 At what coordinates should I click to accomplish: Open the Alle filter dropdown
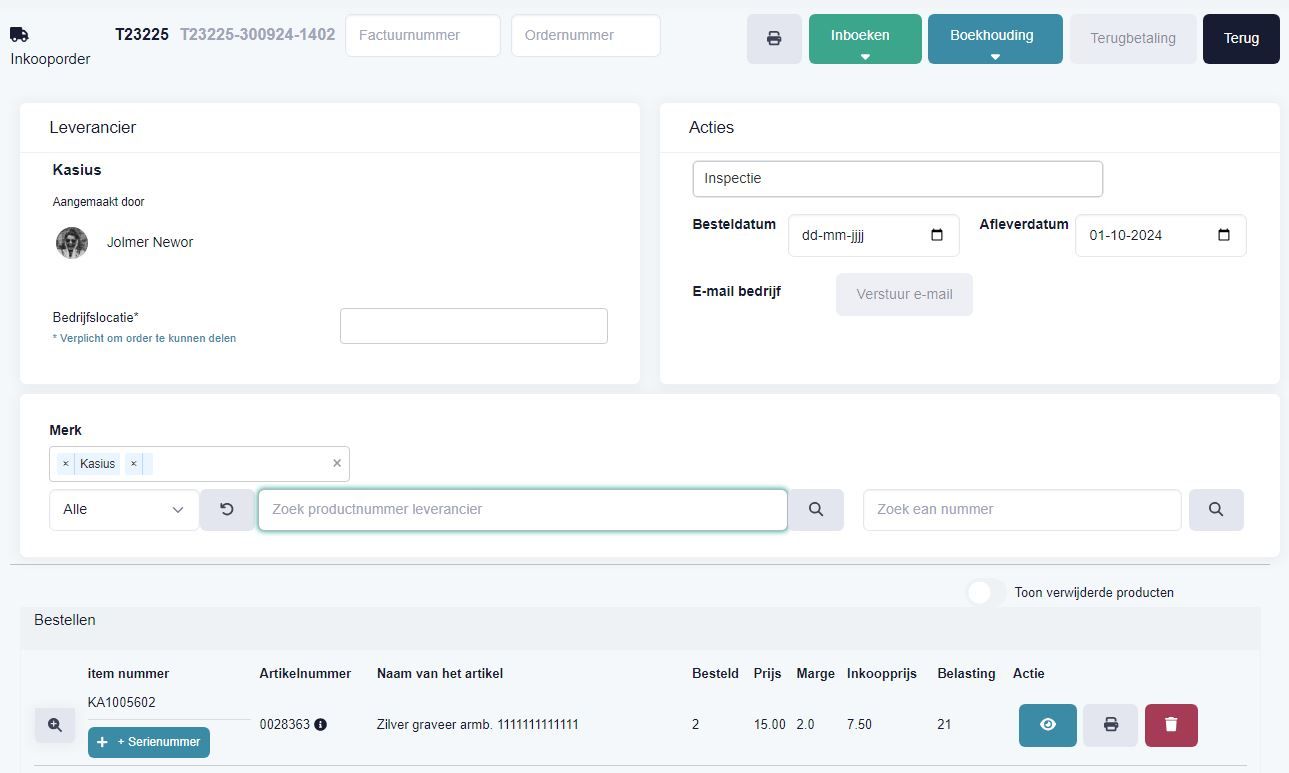click(123, 509)
